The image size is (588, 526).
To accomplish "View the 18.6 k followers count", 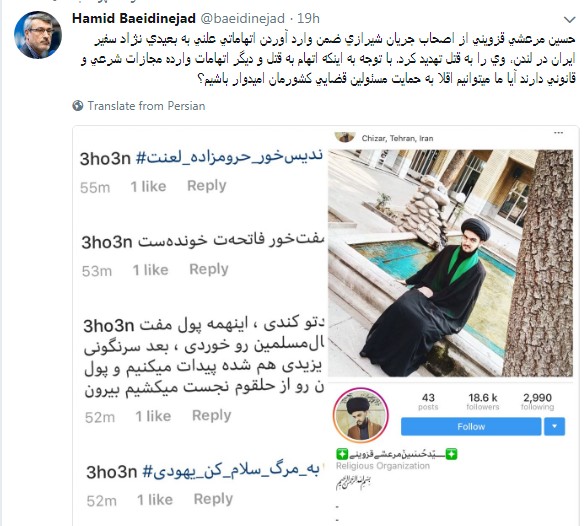I will click(x=483, y=402).
